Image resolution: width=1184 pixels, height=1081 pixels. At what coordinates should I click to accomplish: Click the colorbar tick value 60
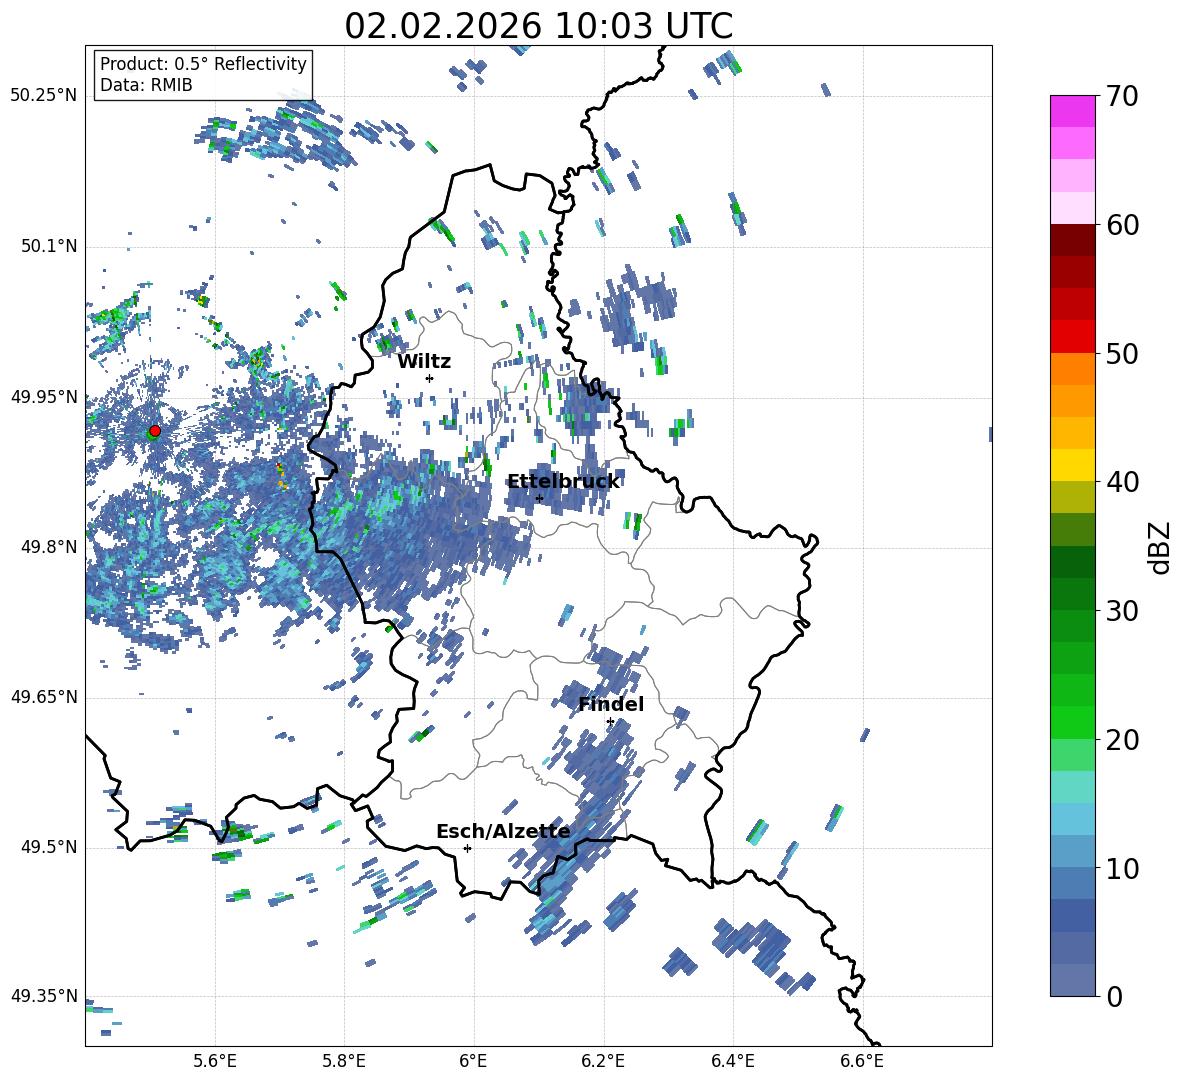(x=1122, y=225)
